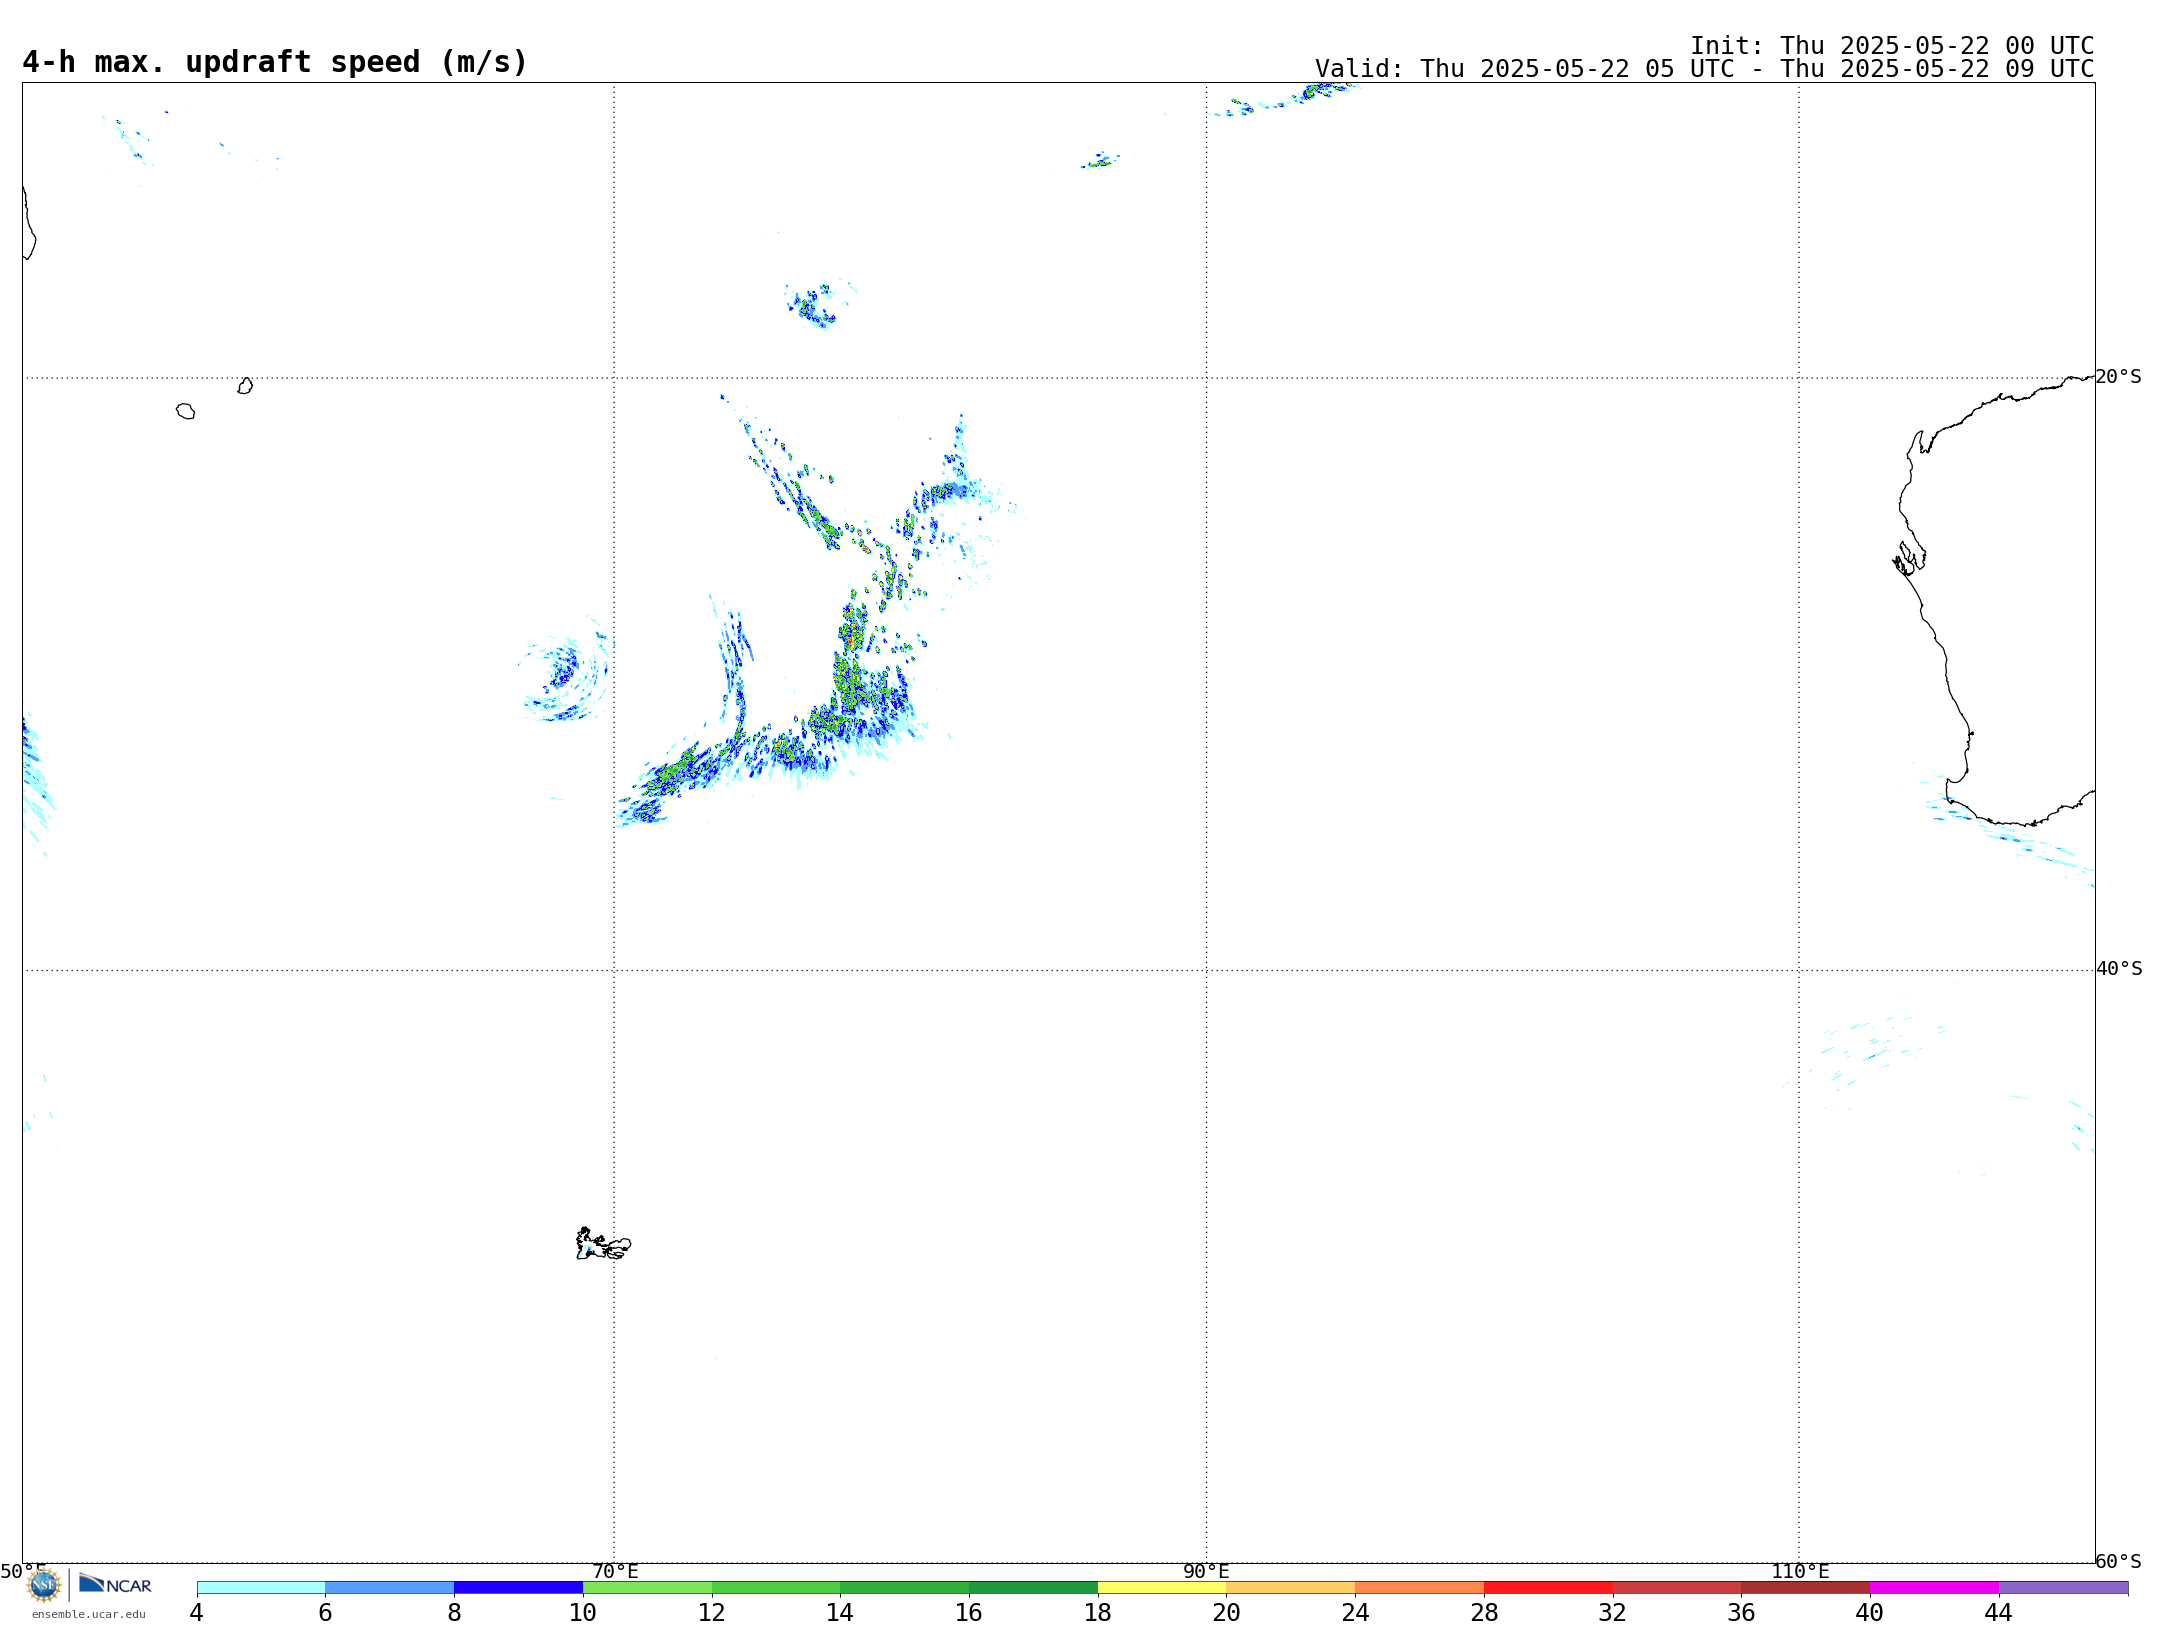Pick the dark green 16–18 m/s segment
The width and height of the screenshot is (2160, 1626).
pyautogui.click(x=1033, y=1587)
